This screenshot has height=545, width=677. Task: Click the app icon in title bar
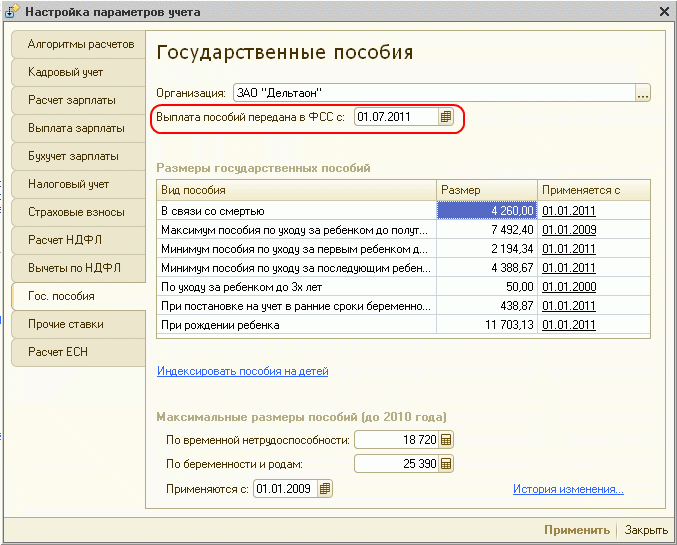click(x=11, y=12)
